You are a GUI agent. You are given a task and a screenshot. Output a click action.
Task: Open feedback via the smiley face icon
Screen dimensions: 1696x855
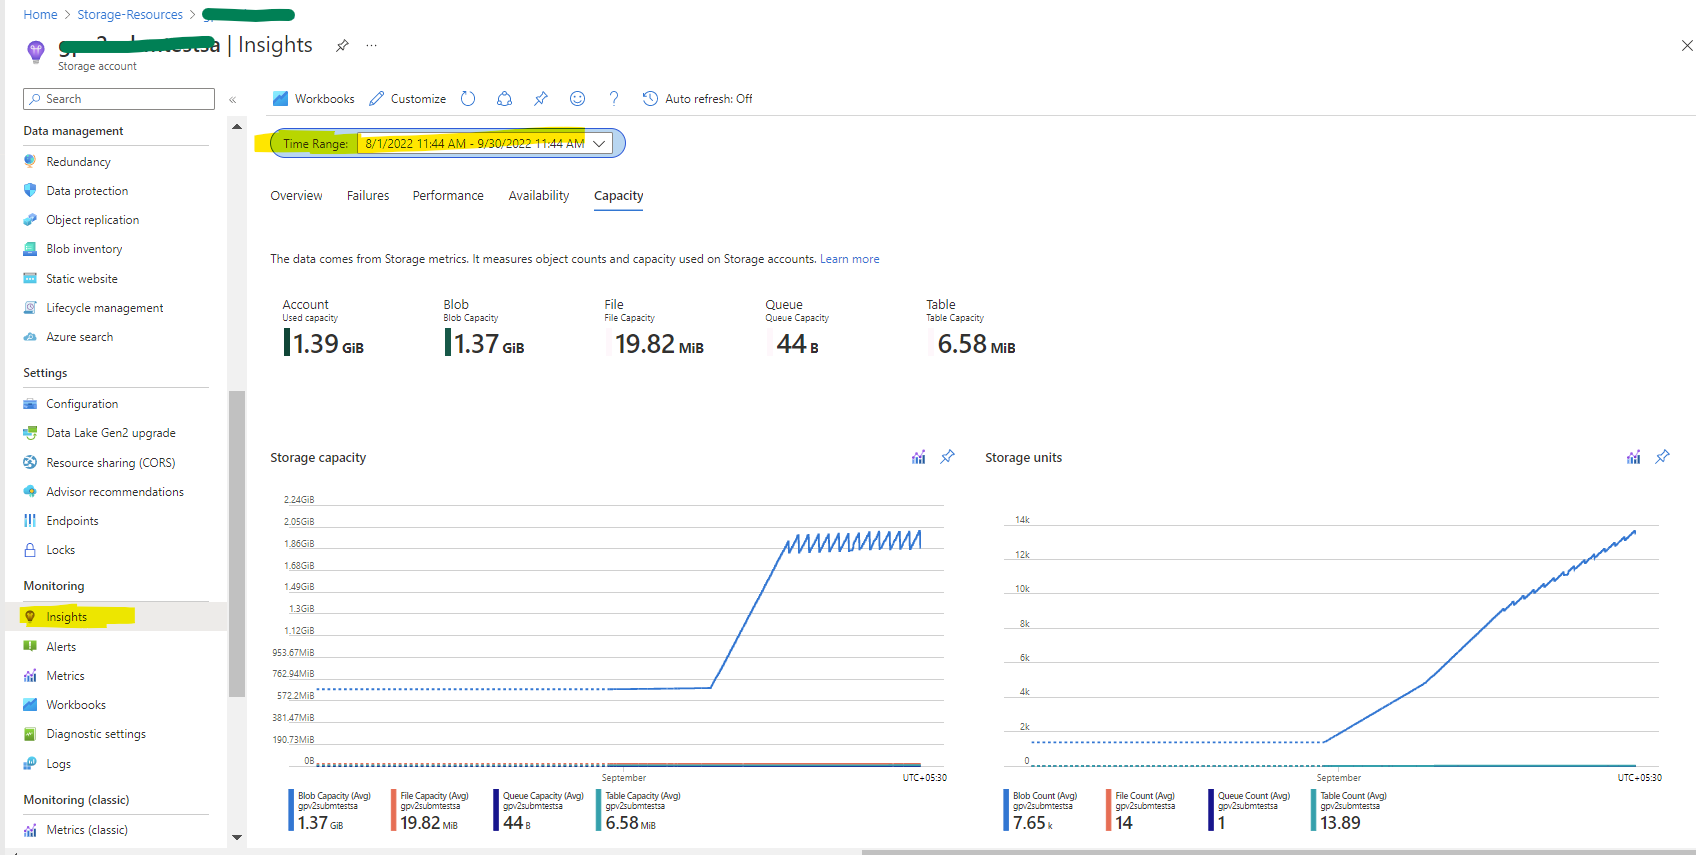[577, 99]
